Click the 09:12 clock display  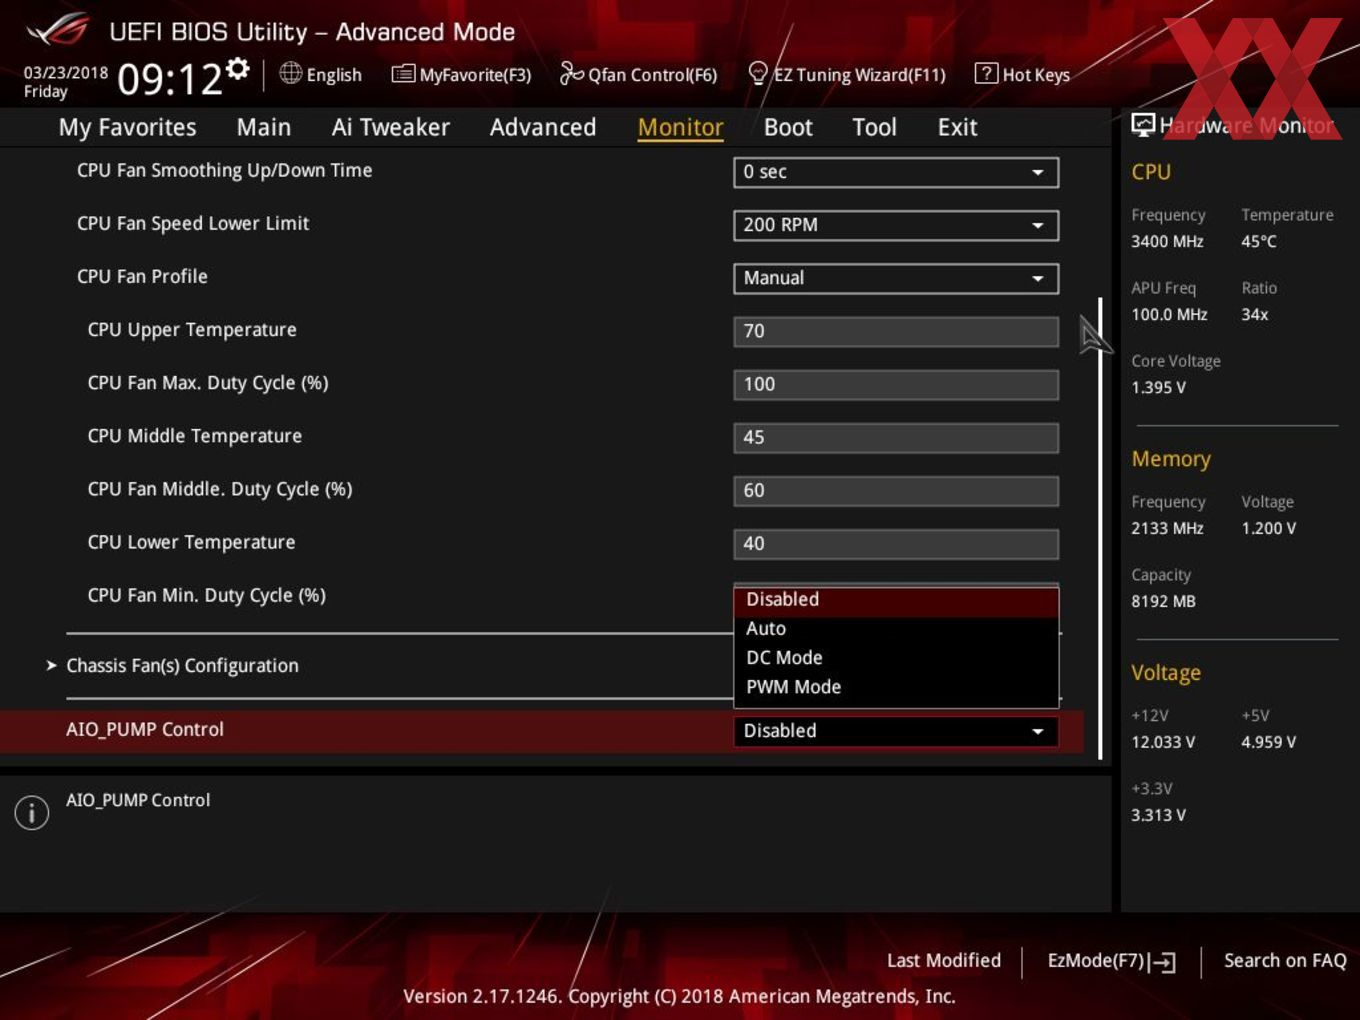[169, 79]
